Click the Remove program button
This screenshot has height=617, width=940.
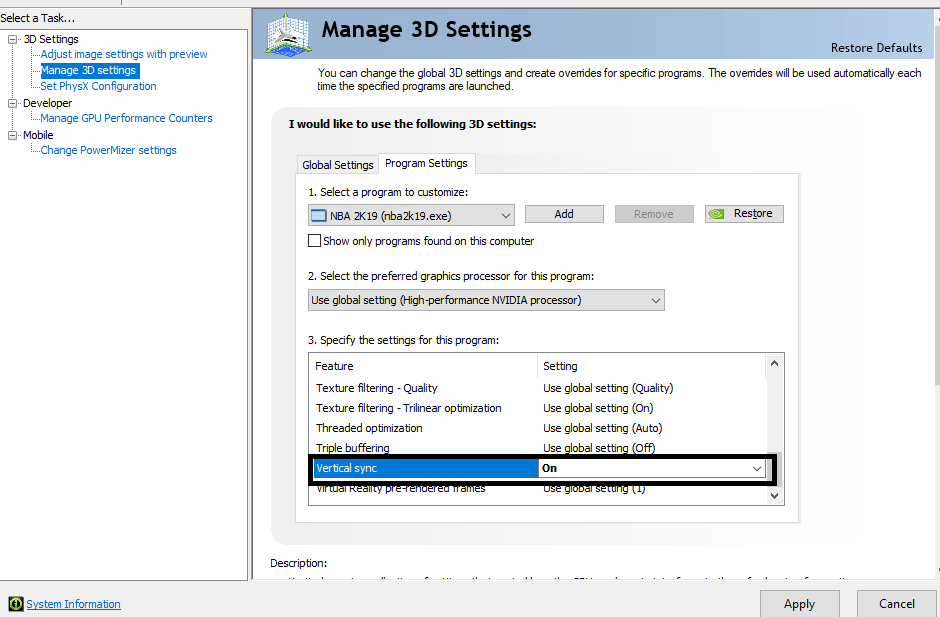pos(654,214)
